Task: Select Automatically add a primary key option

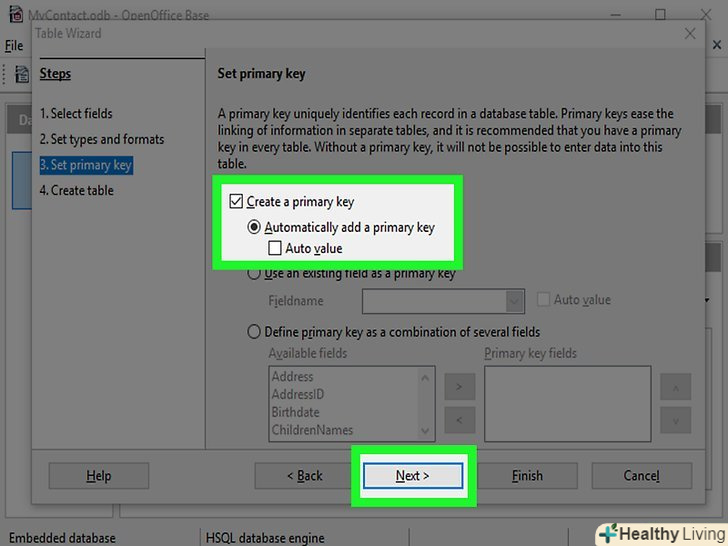Action: [254, 227]
